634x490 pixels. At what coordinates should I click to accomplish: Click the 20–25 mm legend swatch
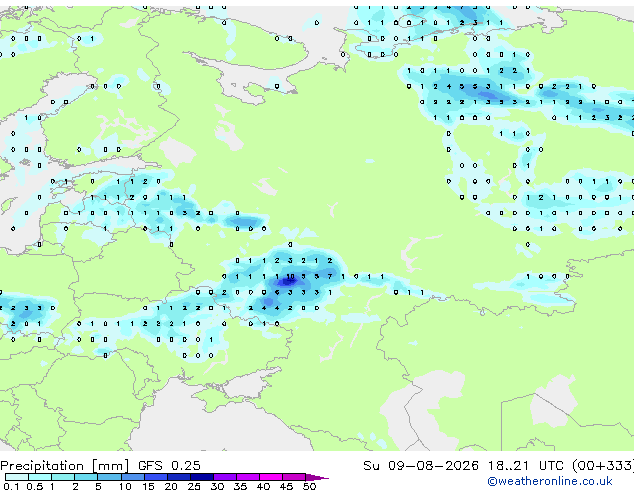(179, 477)
